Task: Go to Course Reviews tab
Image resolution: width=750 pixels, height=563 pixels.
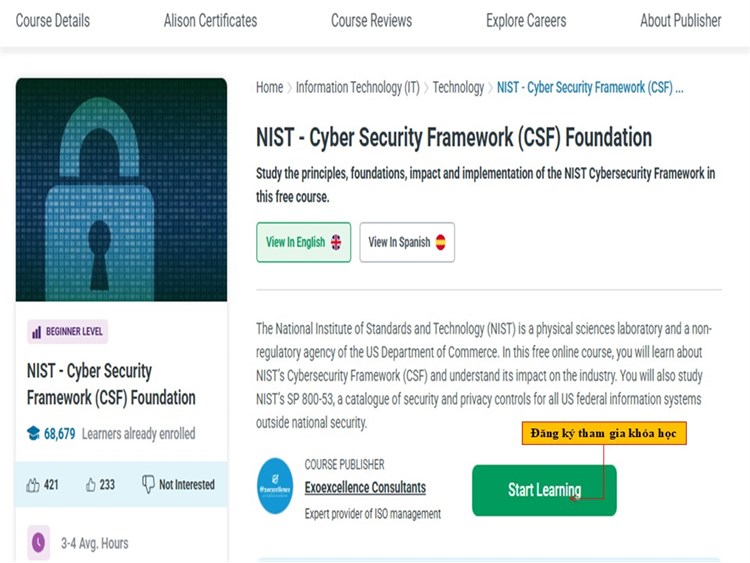Action: click(x=371, y=20)
